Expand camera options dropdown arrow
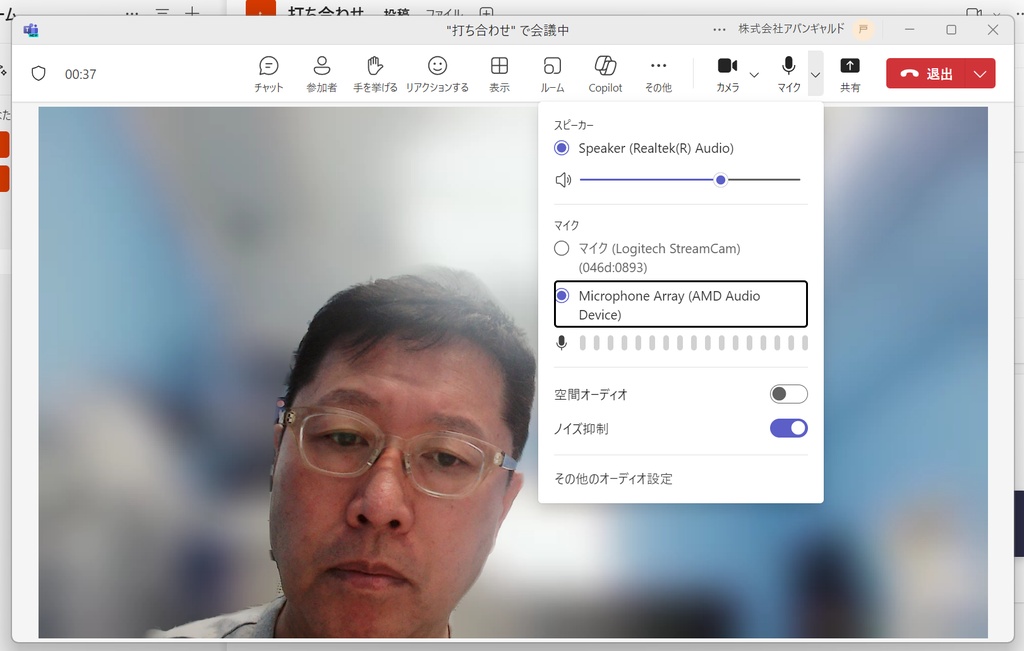 754,74
